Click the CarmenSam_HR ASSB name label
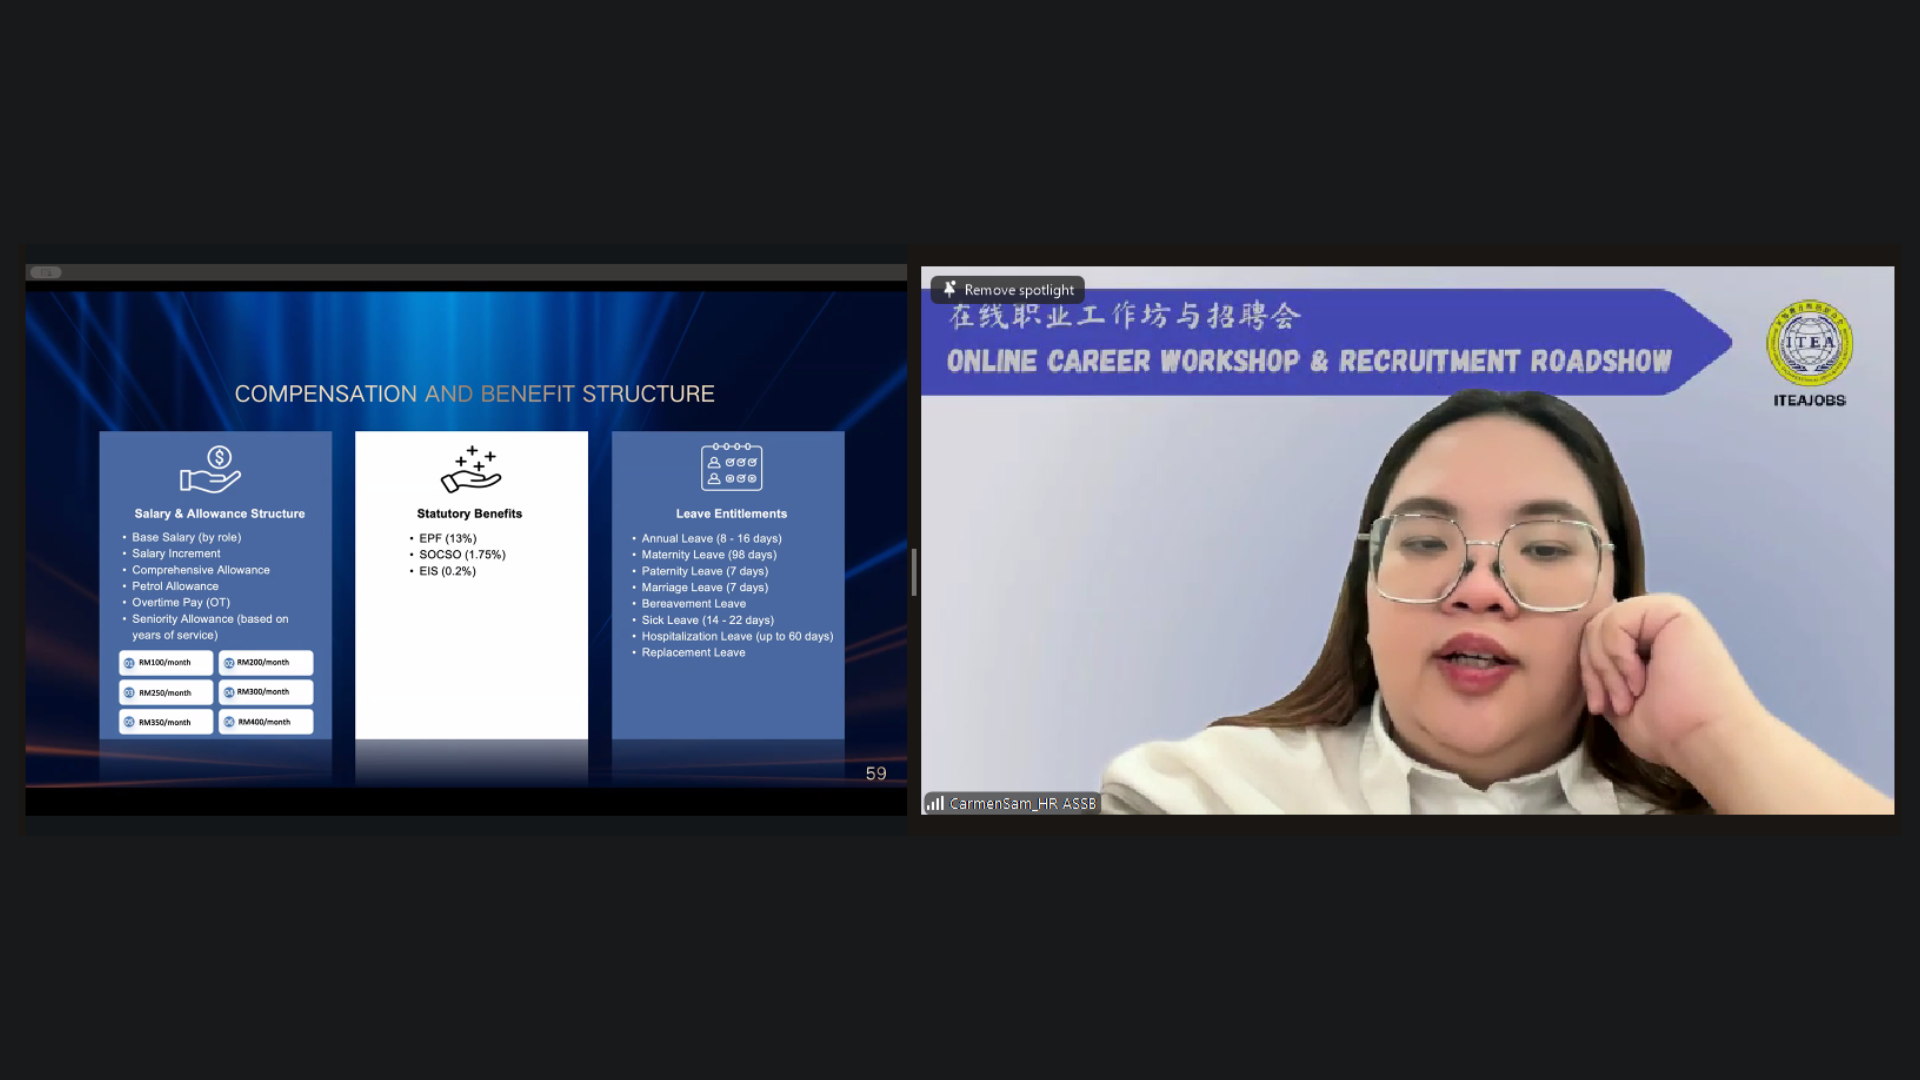The height and width of the screenshot is (1080, 1920). pyautogui.click(x=1022, y=803)
